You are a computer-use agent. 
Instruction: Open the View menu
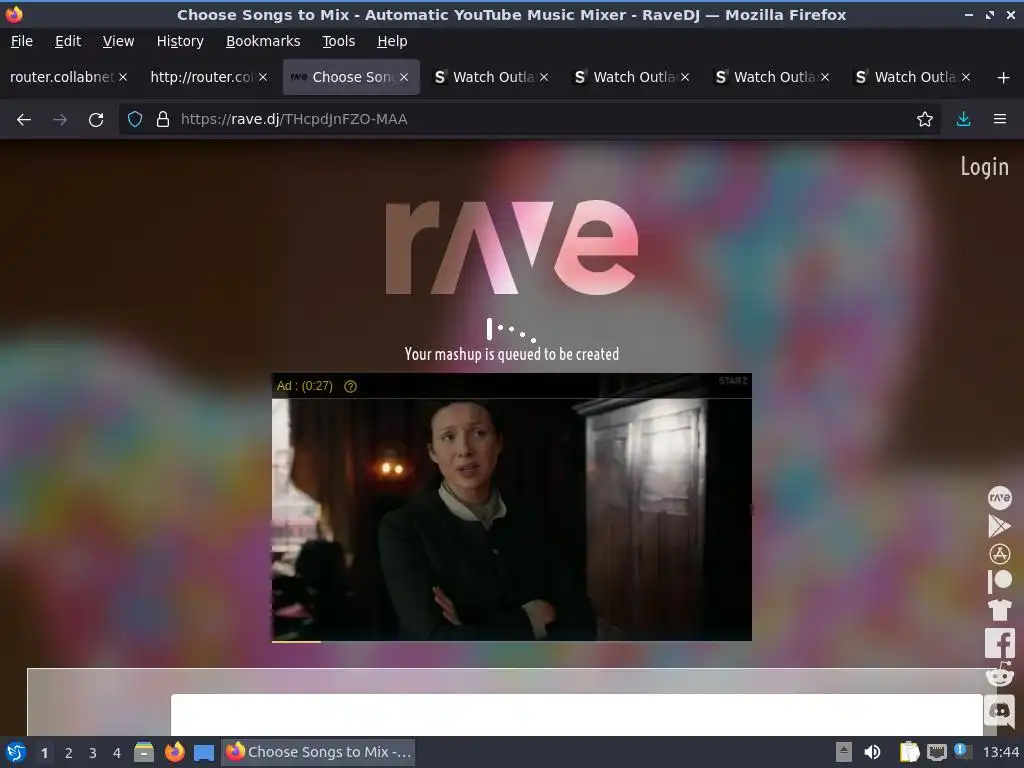[118, 41]
